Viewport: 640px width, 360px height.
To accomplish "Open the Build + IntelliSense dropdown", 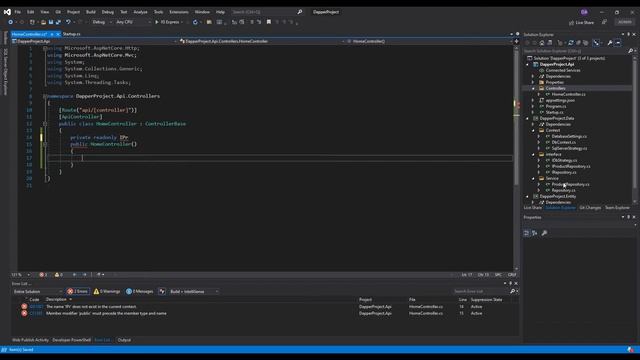I will click(x=194, y=291).
